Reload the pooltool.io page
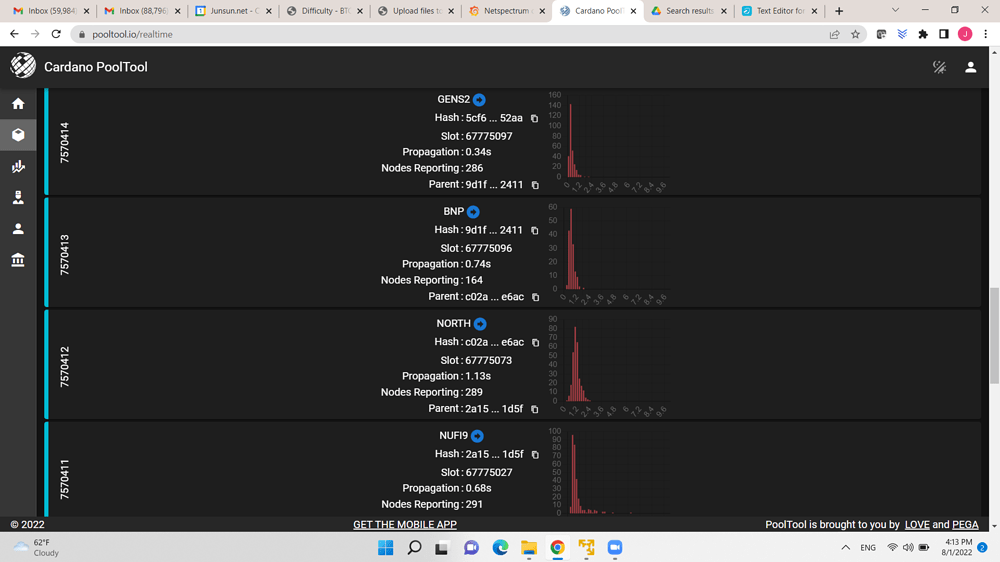 pos(56,34)
